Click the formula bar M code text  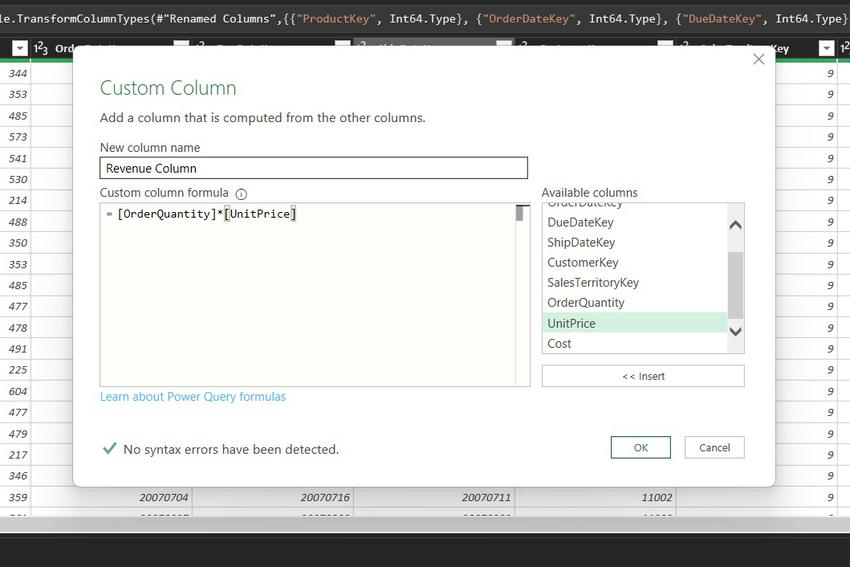(425, 18)
